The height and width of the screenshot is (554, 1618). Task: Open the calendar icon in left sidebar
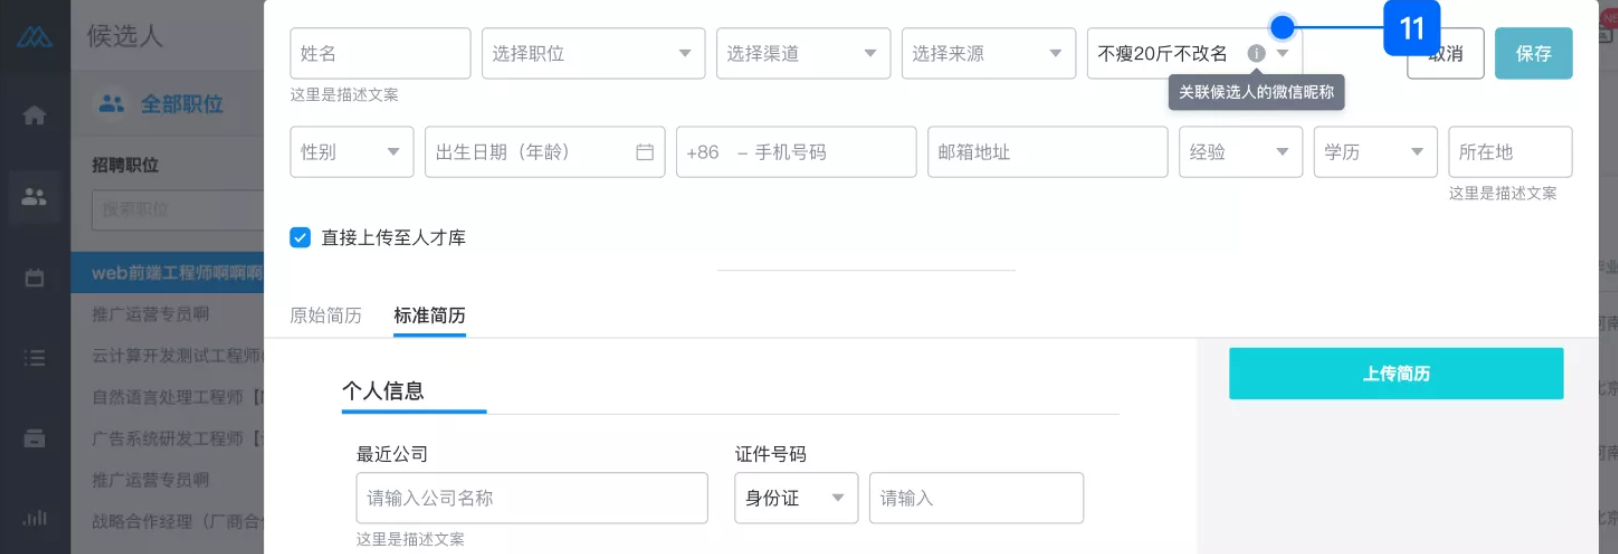point(34,278)
